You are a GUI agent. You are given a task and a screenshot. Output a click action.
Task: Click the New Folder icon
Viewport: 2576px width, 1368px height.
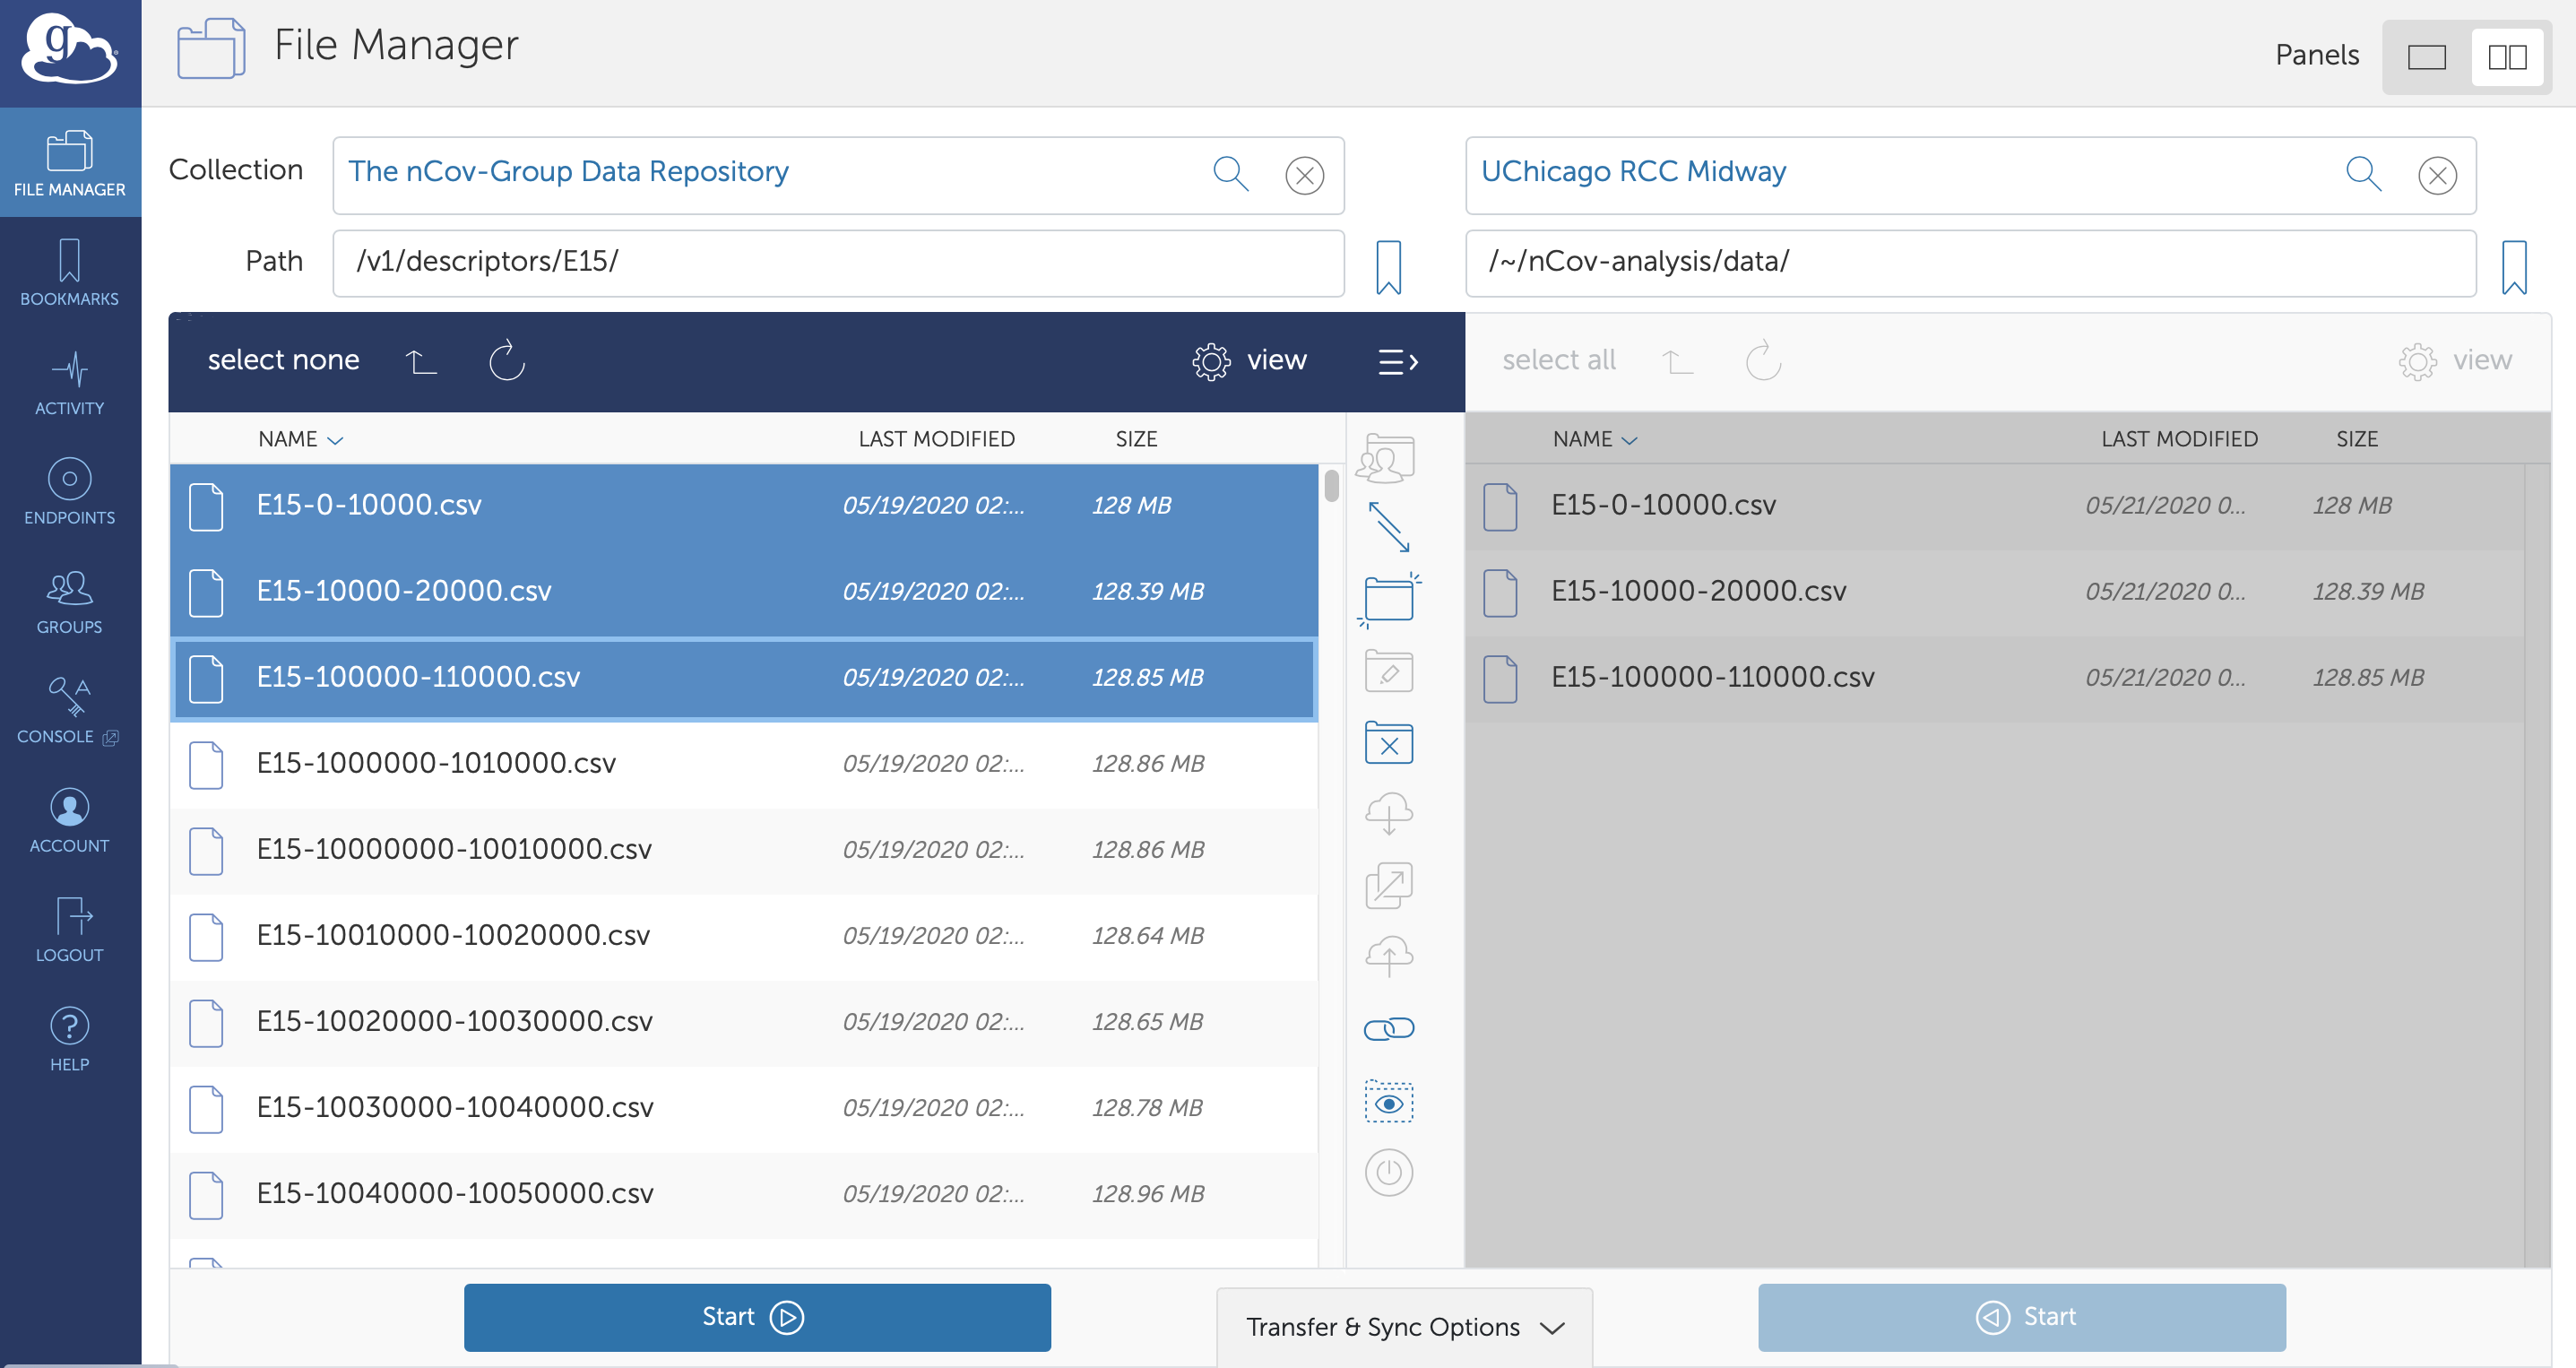pyautogui.click(x=1389, y=598)
